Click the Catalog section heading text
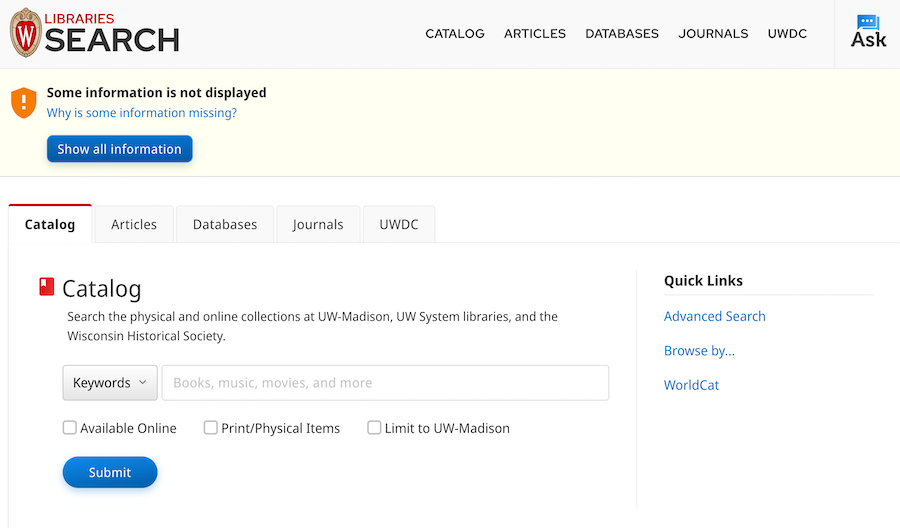The height and width of the screenshot is (528, 900). point(102,289)
